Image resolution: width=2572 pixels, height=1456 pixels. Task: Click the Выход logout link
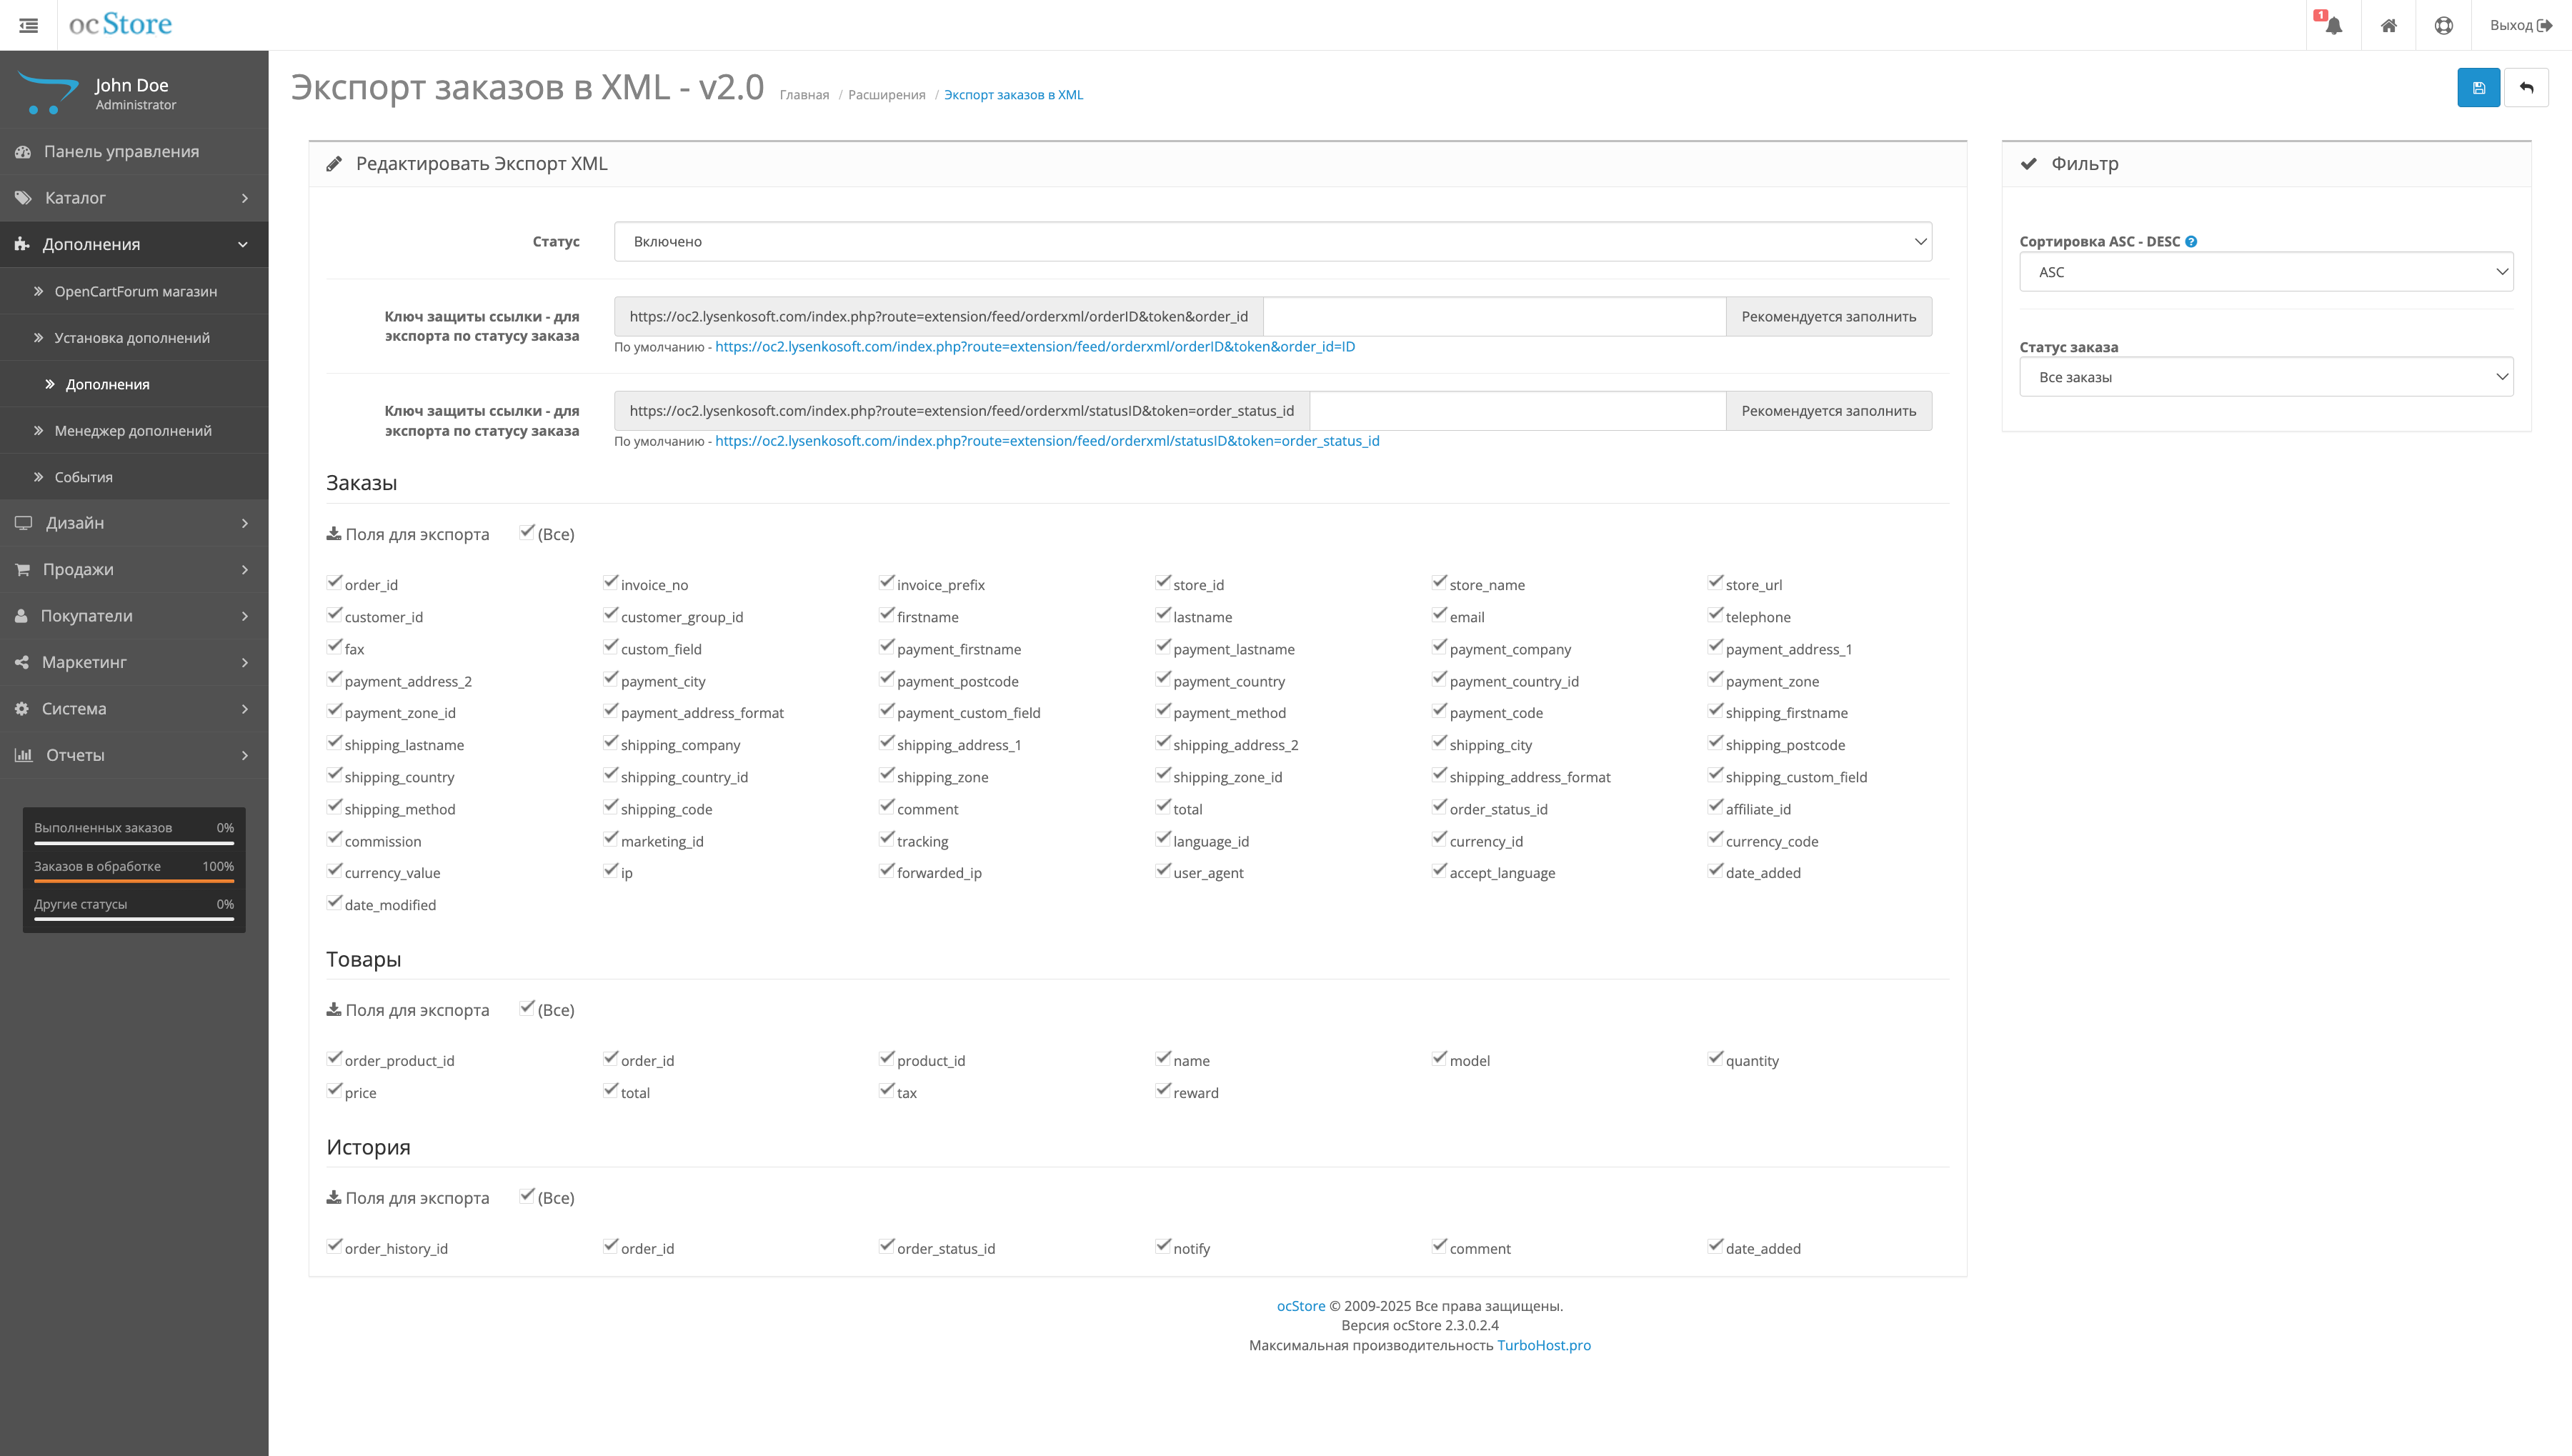coord(2520,25)
